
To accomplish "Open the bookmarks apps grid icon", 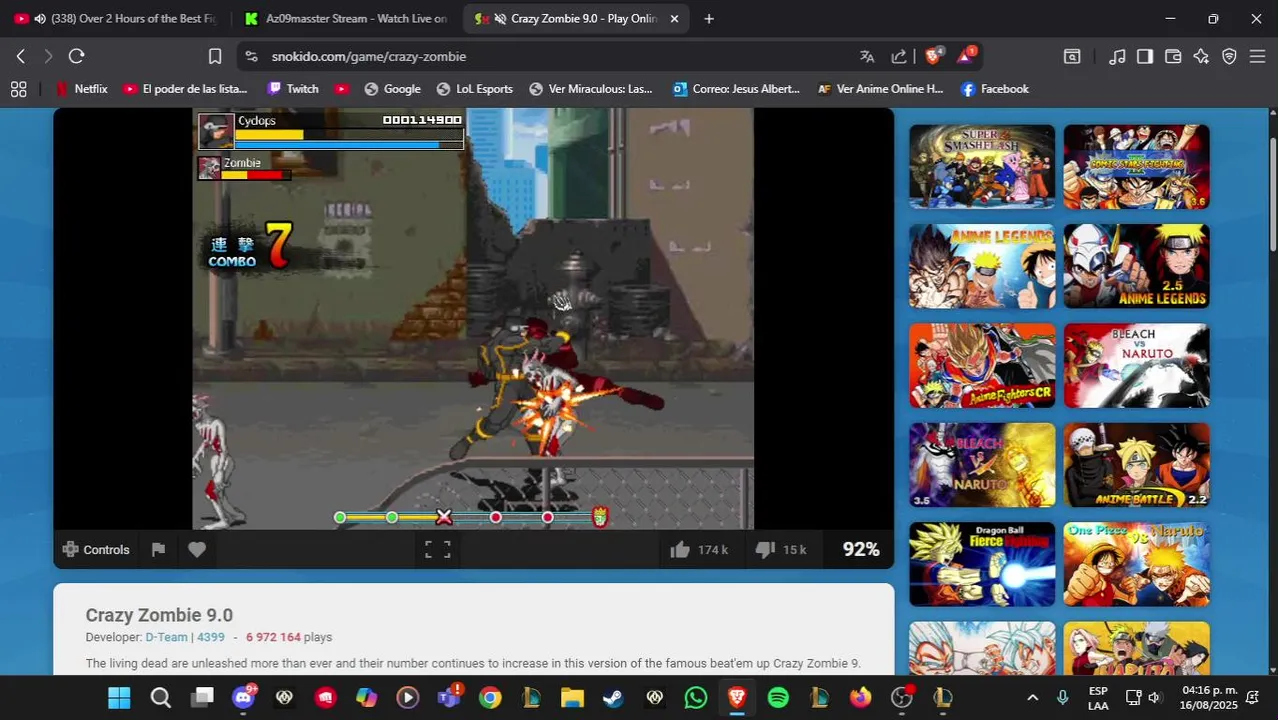I will click(x=18, y=89).
